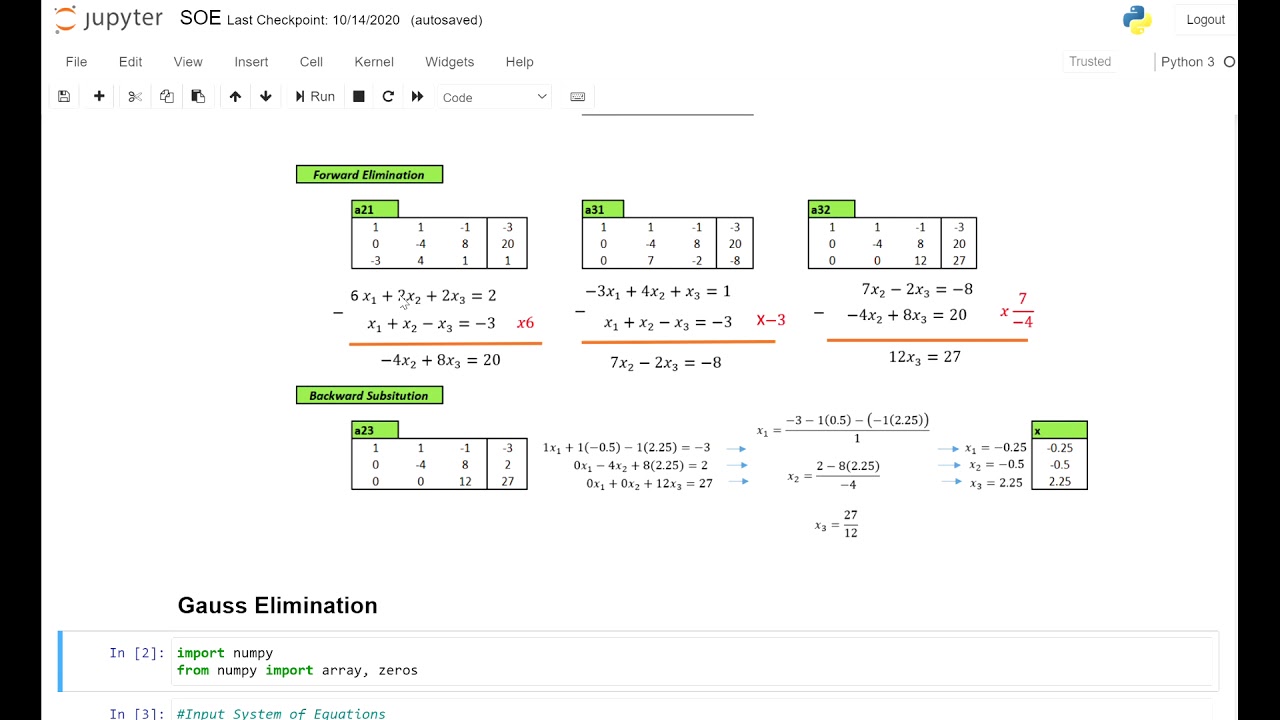This screenshot has height=720, width=1280.
Task: Move selected cell down arrow
Action: tap(266, 97)
